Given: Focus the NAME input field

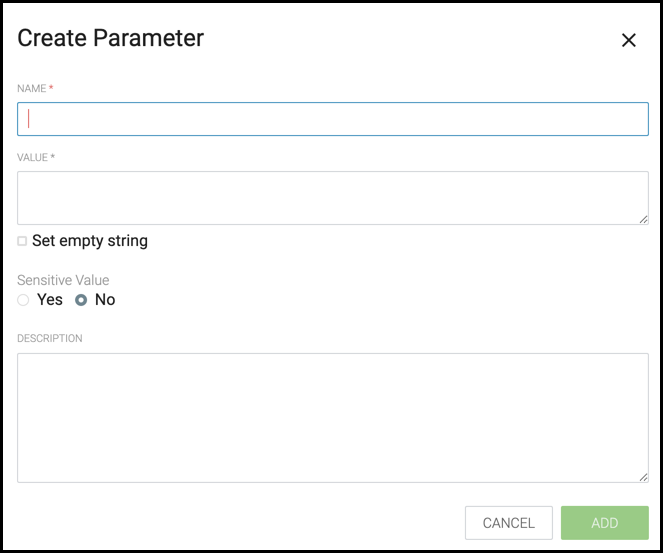Looking at the screenshot, I should (333, 119).
